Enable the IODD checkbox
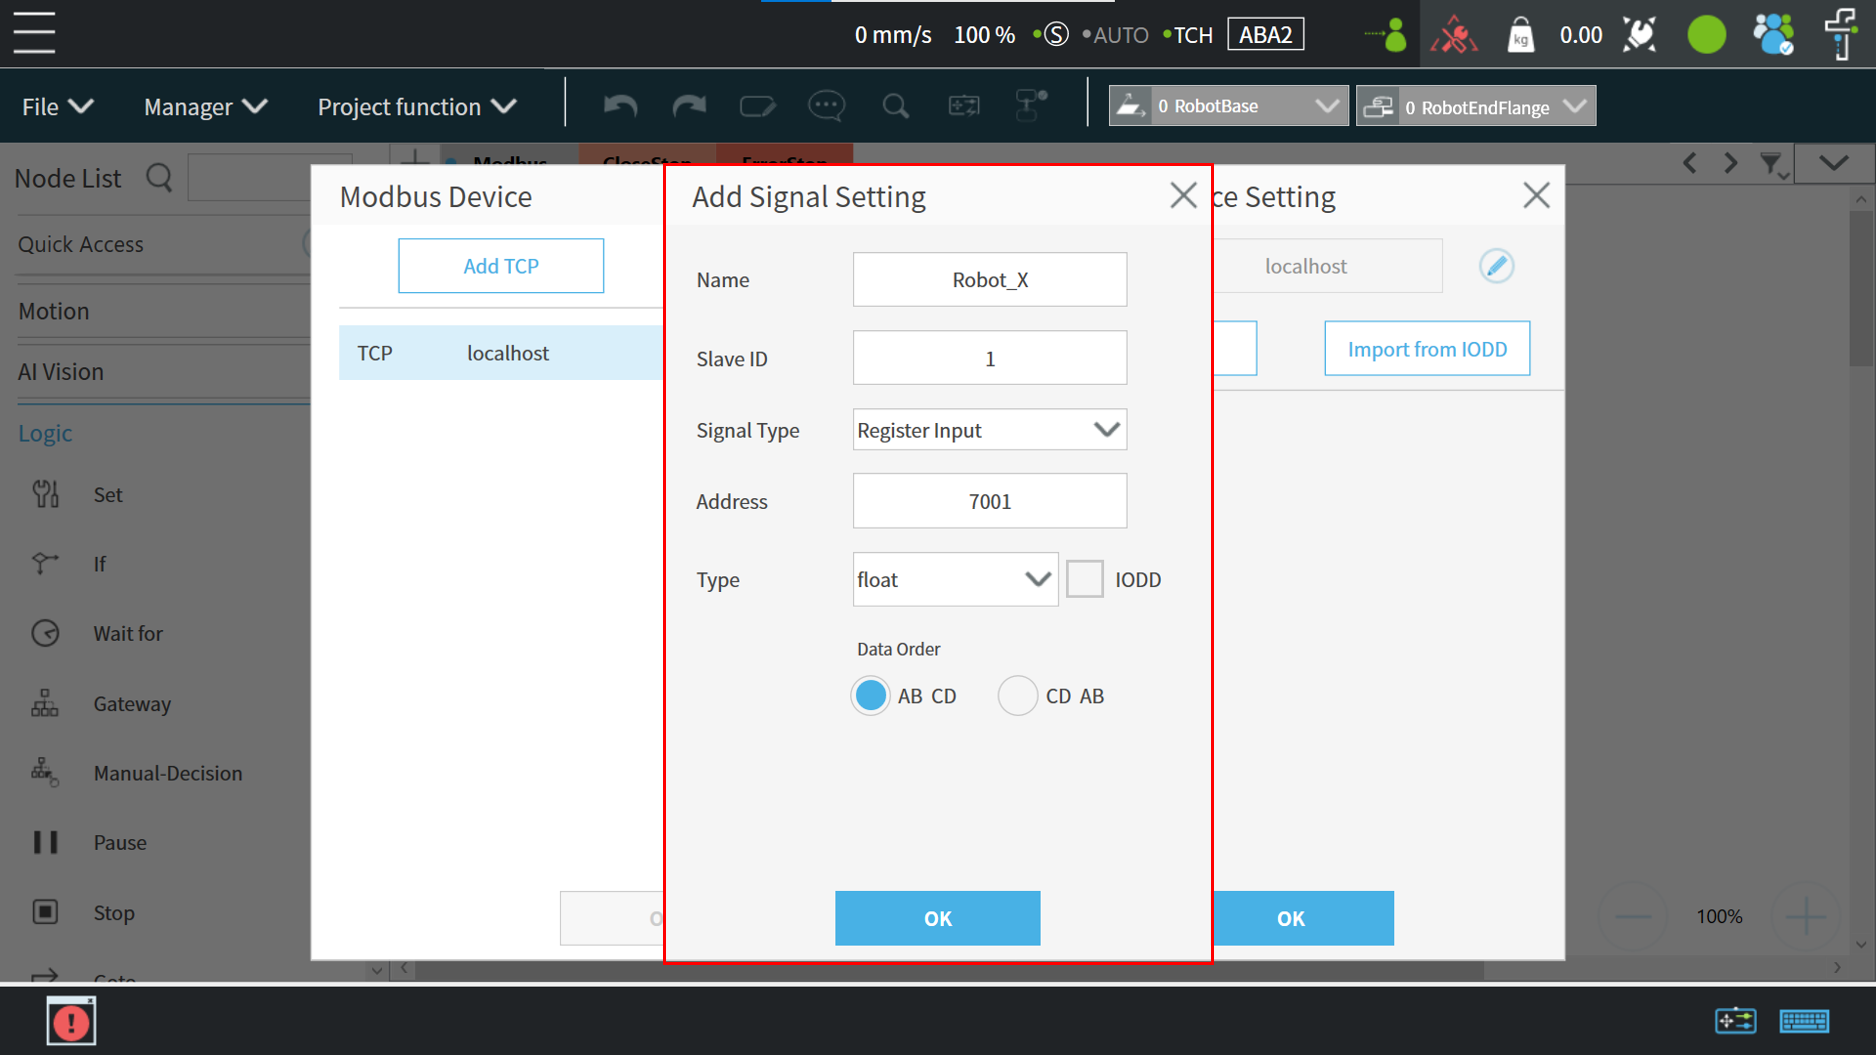The height and width of the screenshot is (1055, 1876). 1085,579
